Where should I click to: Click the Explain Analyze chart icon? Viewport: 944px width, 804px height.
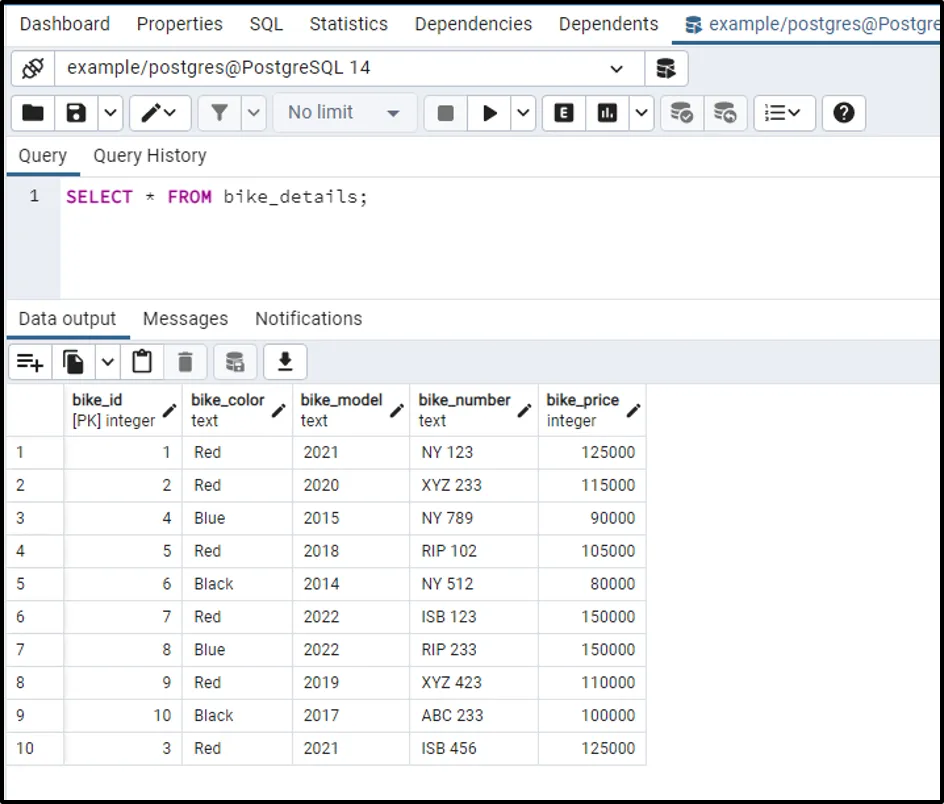coord(607,113)
